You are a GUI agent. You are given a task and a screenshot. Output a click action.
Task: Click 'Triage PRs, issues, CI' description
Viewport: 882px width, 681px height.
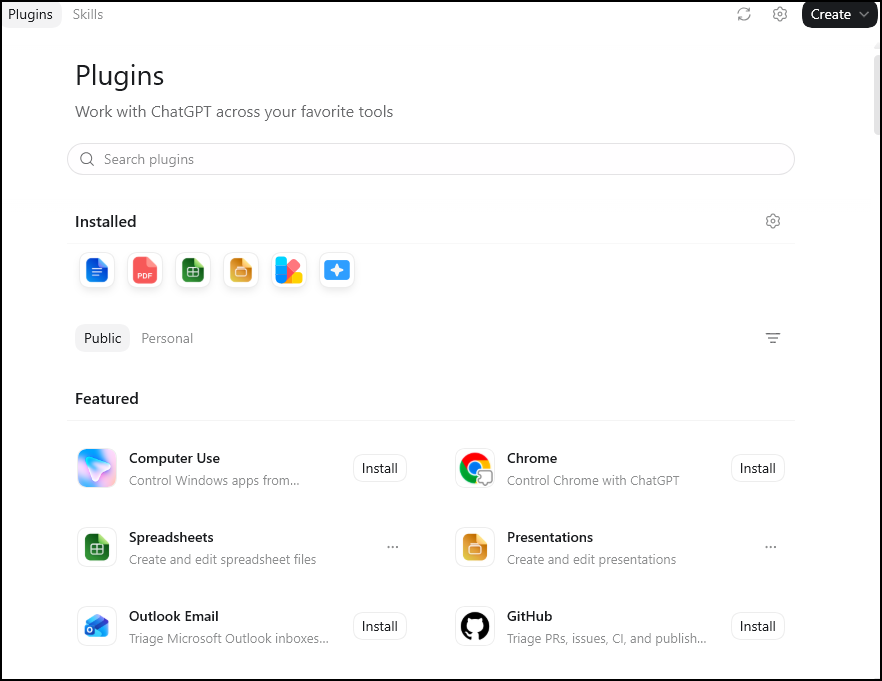pos(606,639)
